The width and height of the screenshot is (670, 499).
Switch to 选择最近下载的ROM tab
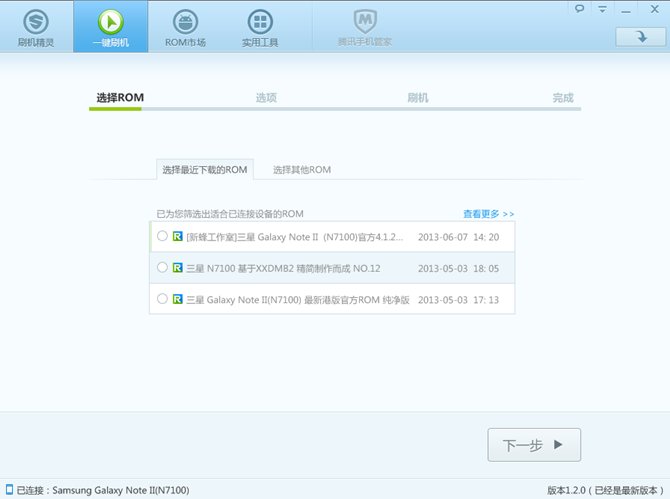click(x=205, y=170)
